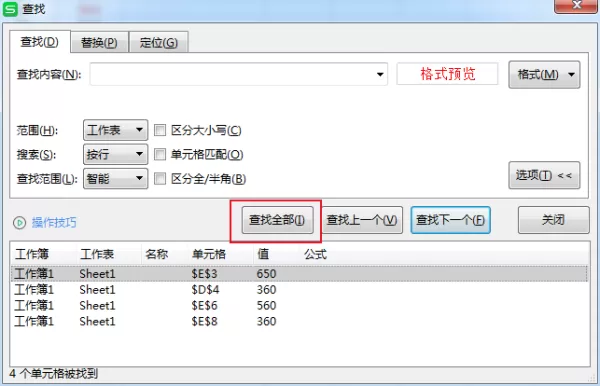The width and height of the screenshot is (600, 386).
Task: Click the 查找上一个(V) button
Action: click(362, 220)
